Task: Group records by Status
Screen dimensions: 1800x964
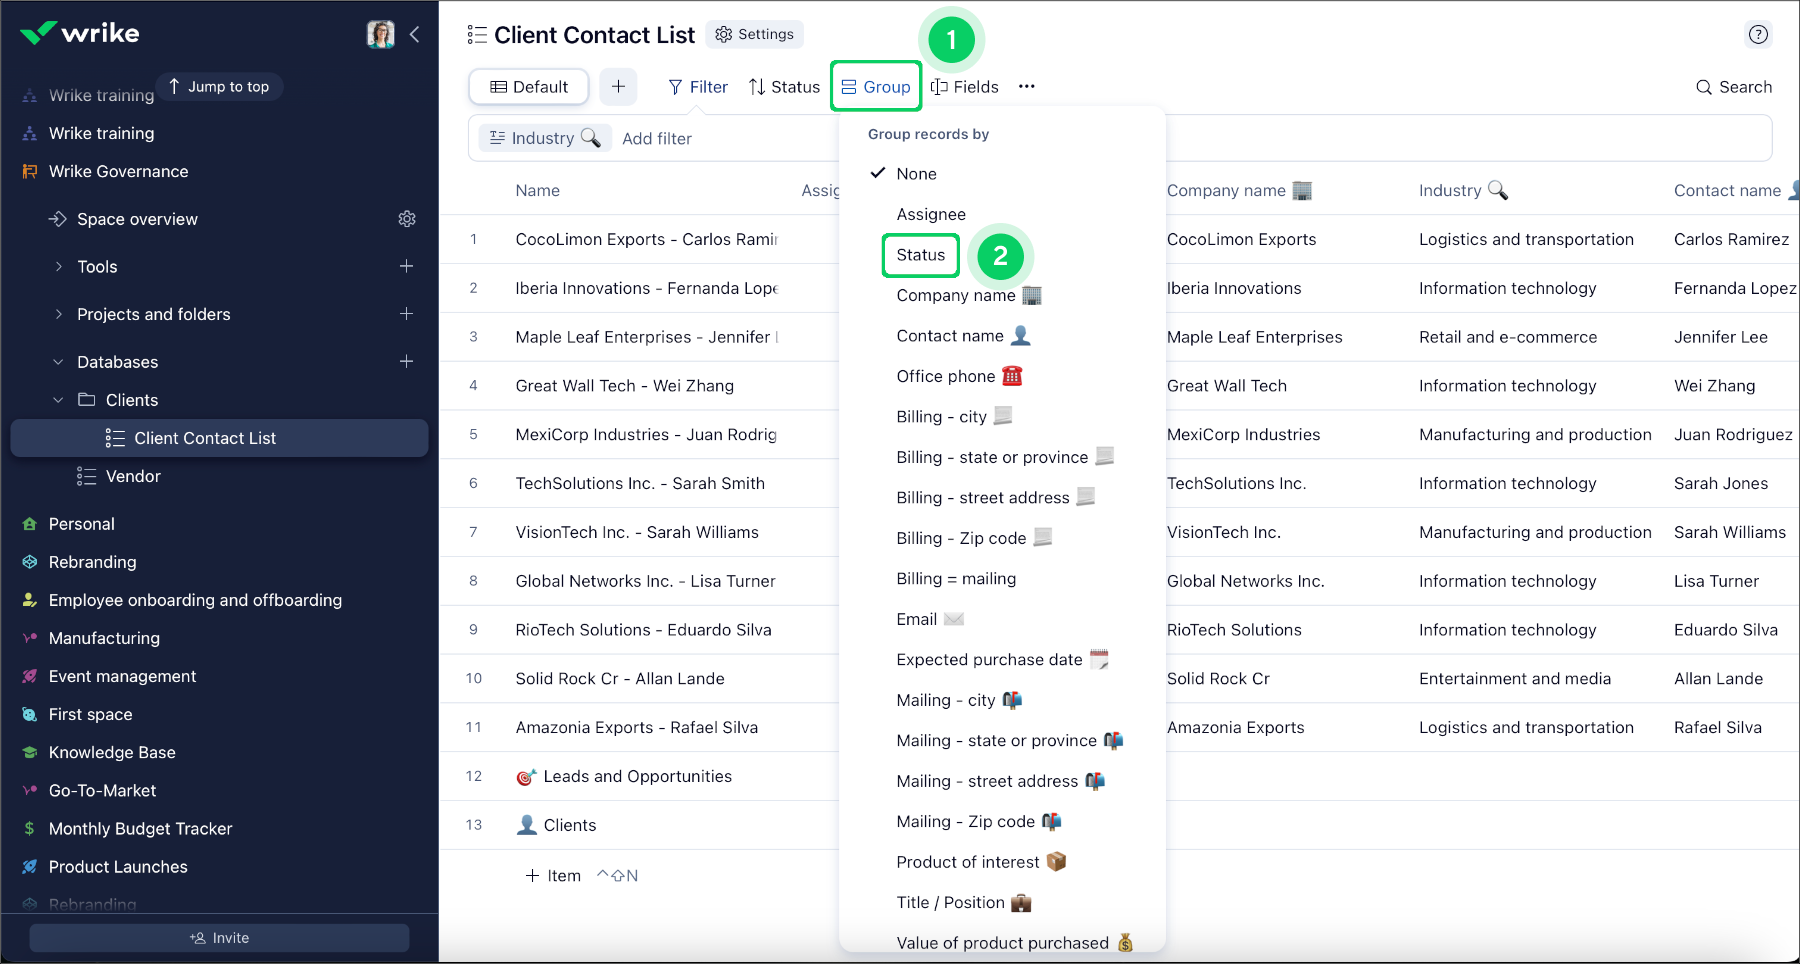Action: (921, 255)
